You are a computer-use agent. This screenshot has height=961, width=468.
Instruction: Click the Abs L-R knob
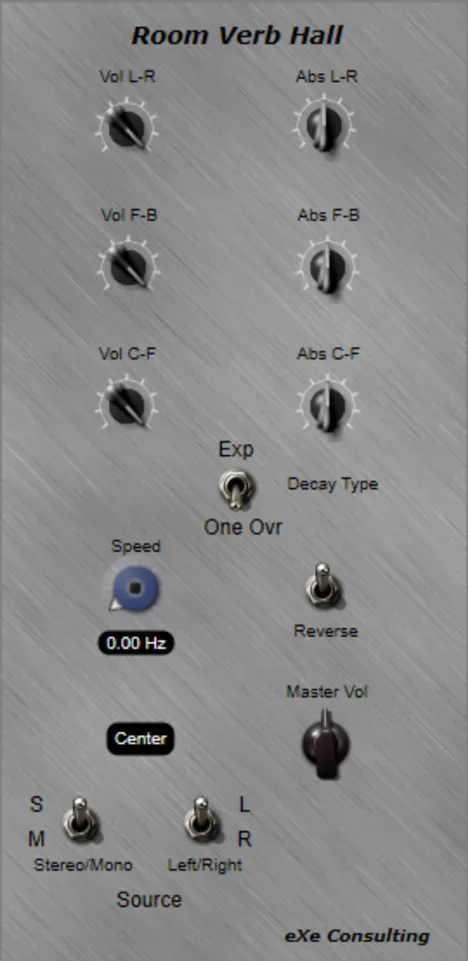tap(326, 125)
